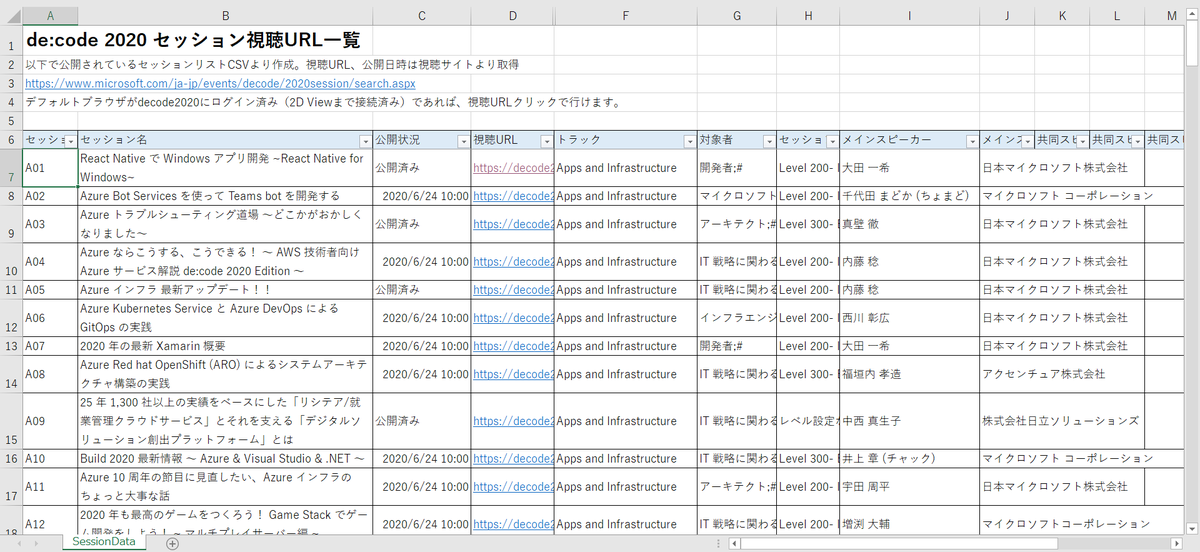Select row 15 header

pos(11,420)
